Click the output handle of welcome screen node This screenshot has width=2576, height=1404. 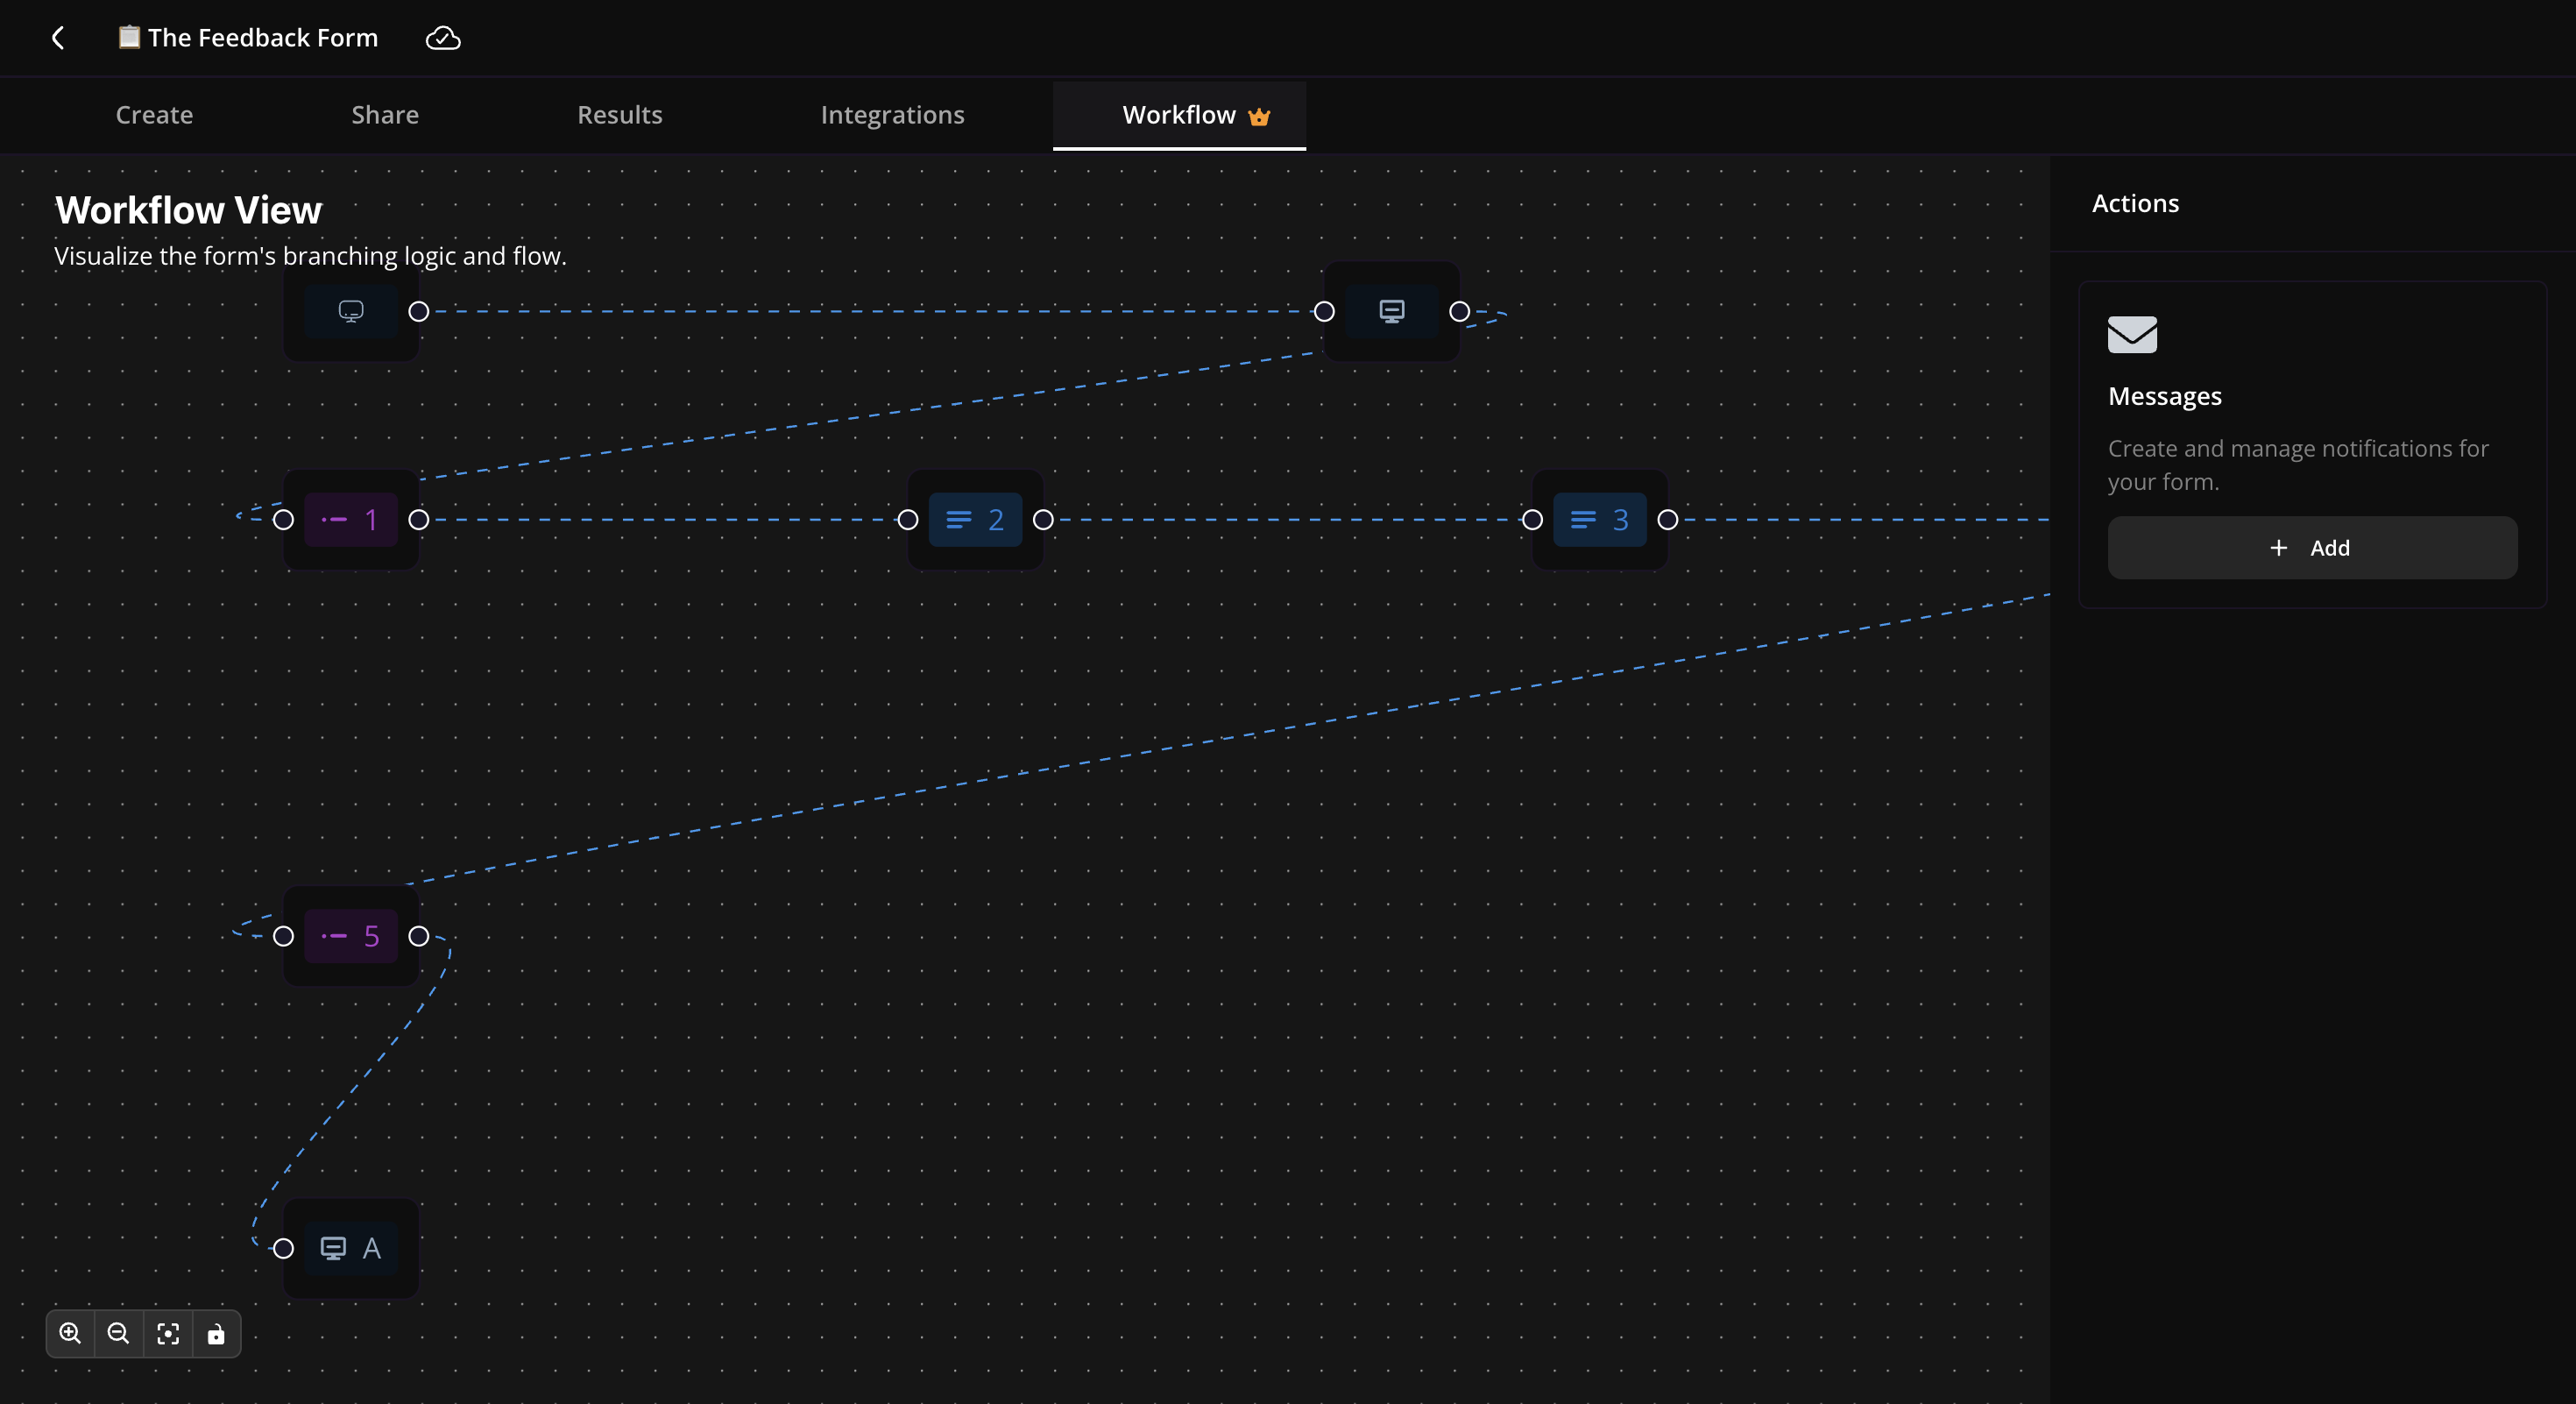point(419,312)
